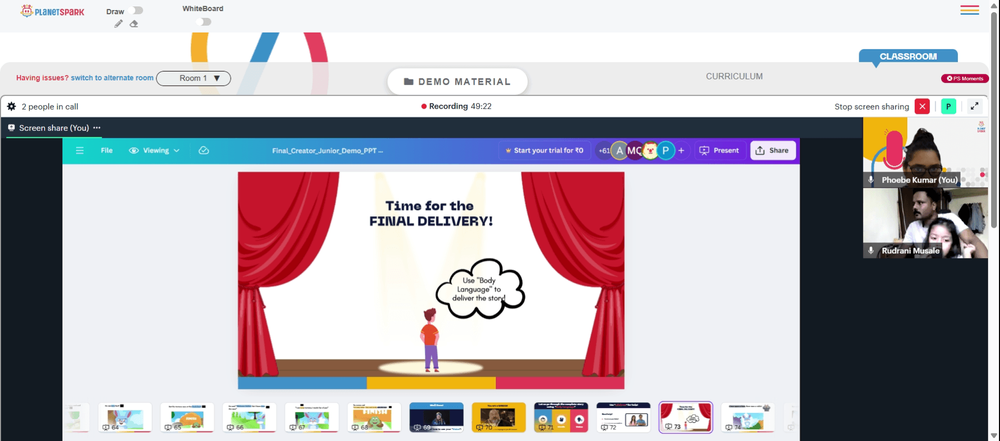Click the Body Language thought bubble

point(480,288)
